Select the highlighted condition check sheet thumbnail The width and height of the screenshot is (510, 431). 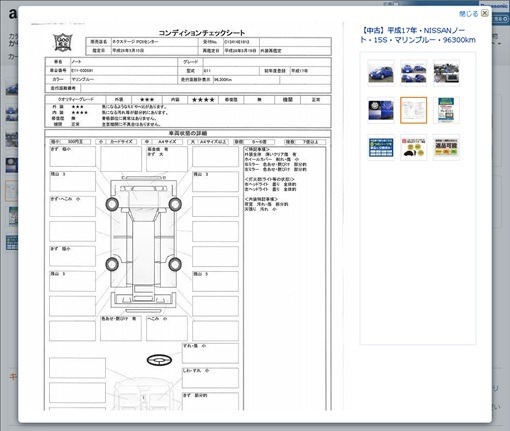(x=413, y=110)
